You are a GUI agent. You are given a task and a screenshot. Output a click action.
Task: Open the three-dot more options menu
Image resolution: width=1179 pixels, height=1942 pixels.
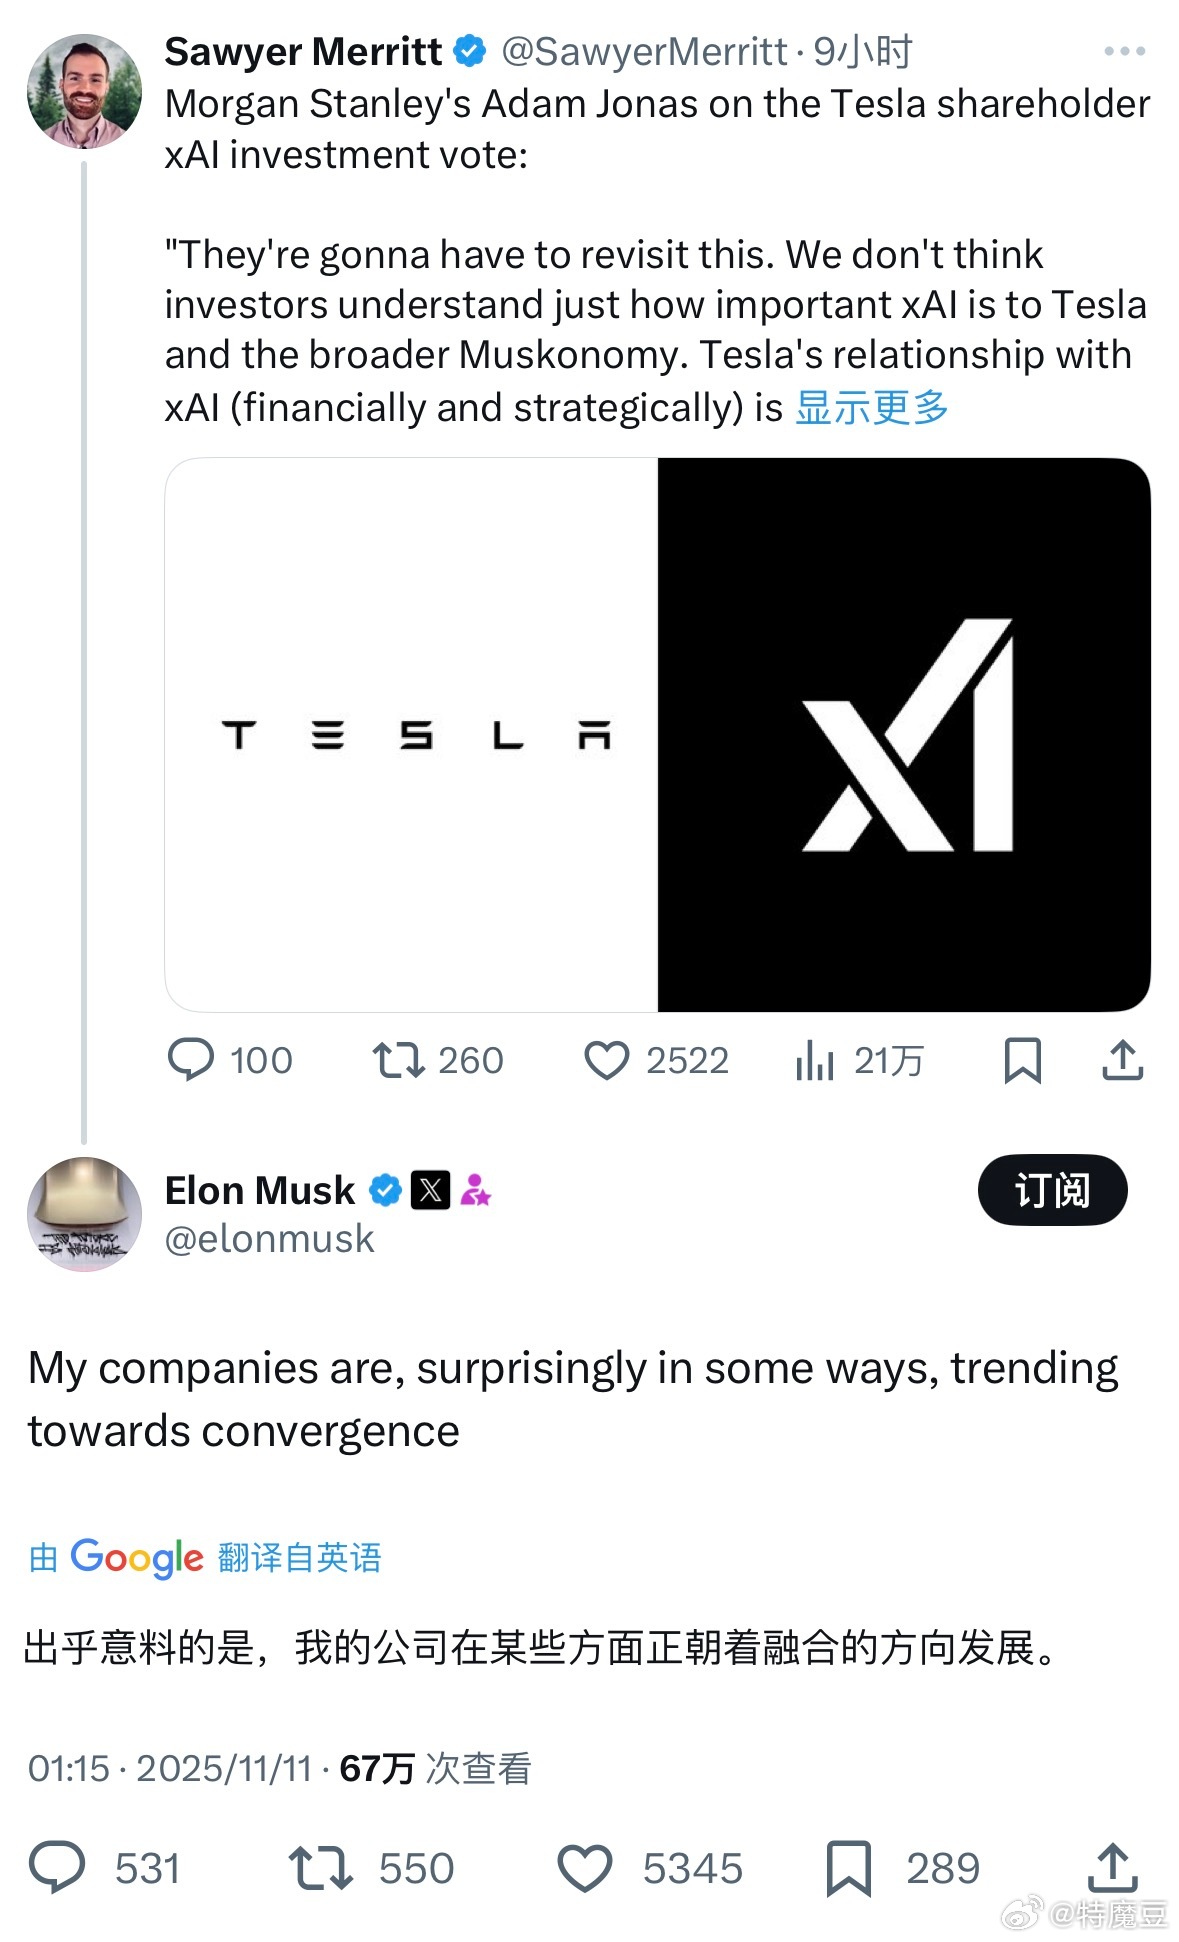click(x=1124, y=51)
